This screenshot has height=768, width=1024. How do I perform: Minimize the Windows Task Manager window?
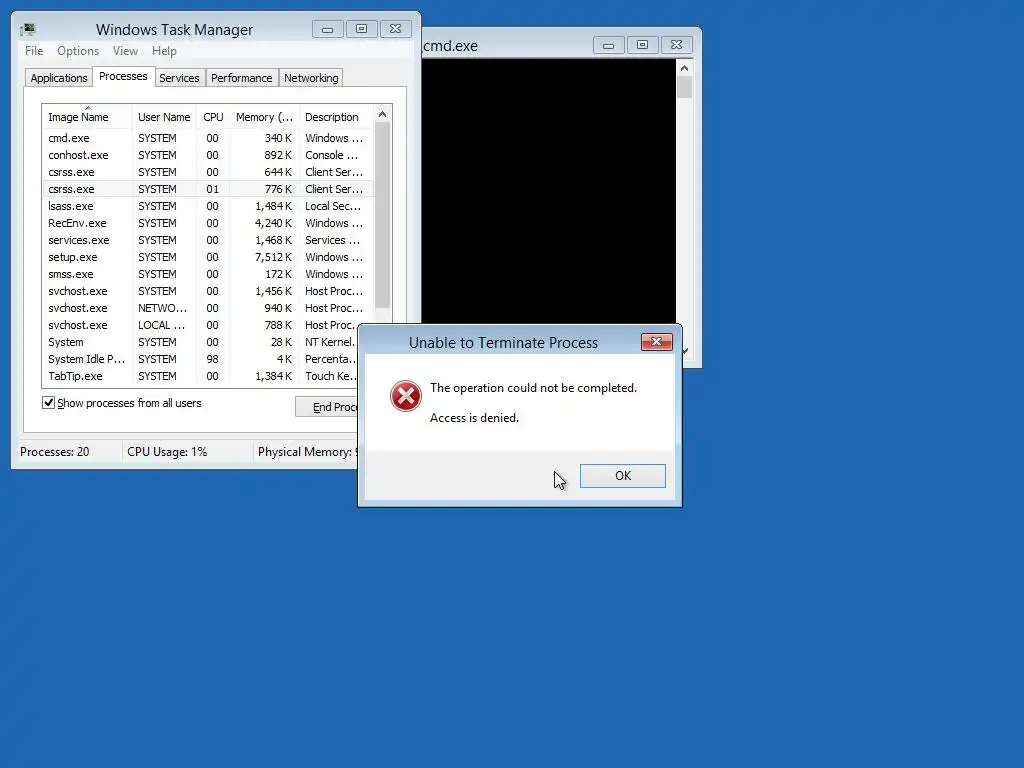(x=327, y=29)
